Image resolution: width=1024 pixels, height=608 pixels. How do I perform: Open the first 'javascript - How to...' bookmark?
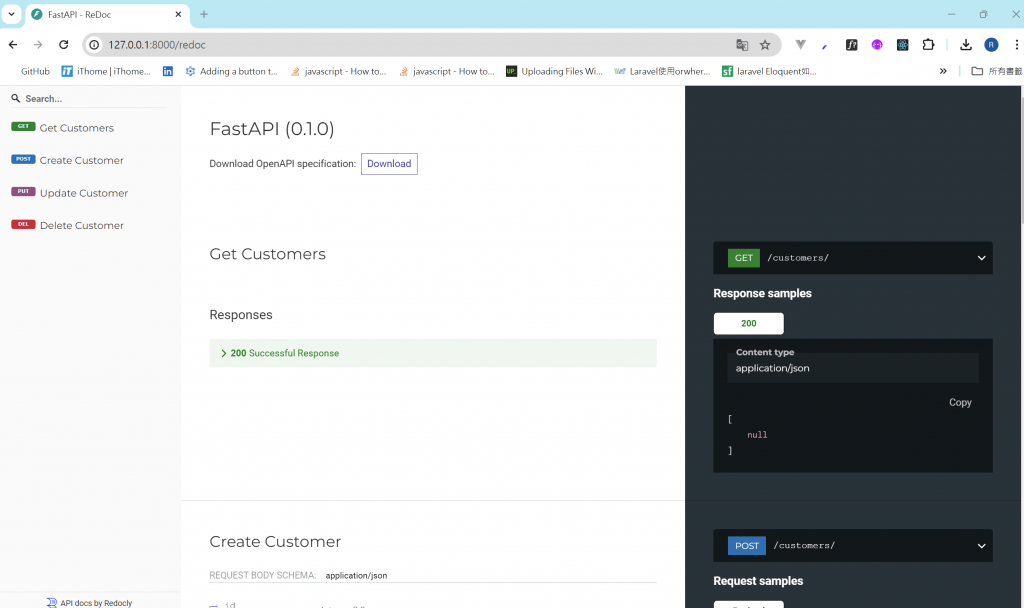pyautogui.click(x=338, y=71)
